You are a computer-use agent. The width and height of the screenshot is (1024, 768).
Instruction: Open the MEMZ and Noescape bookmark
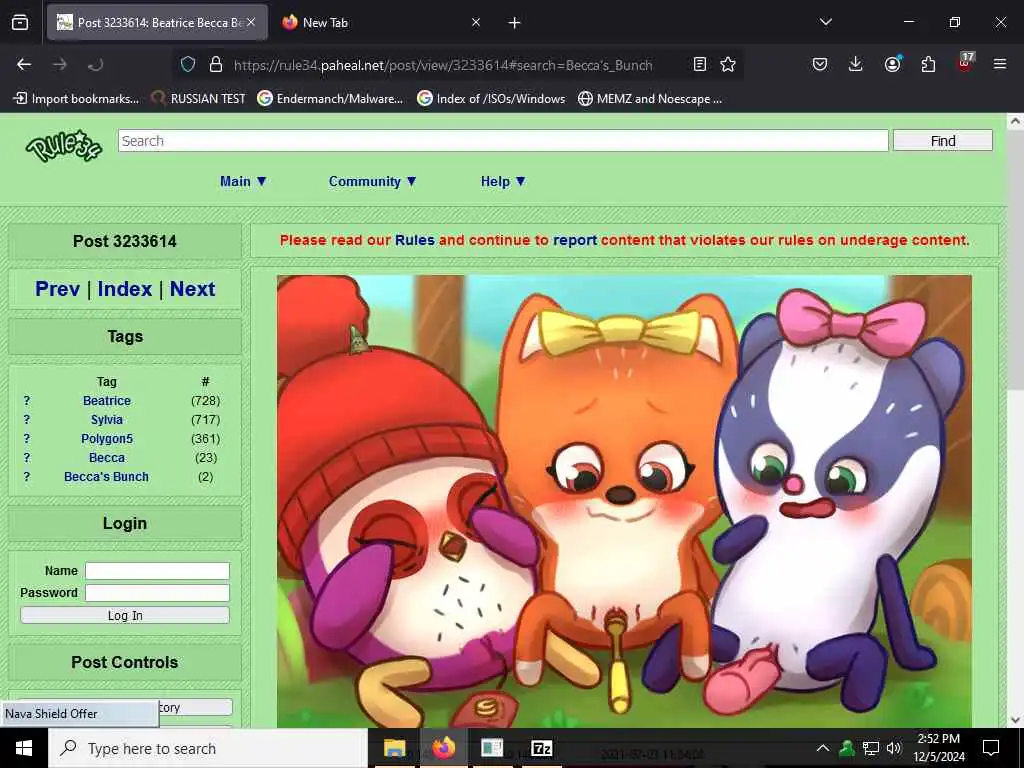(x=650, y=99)
